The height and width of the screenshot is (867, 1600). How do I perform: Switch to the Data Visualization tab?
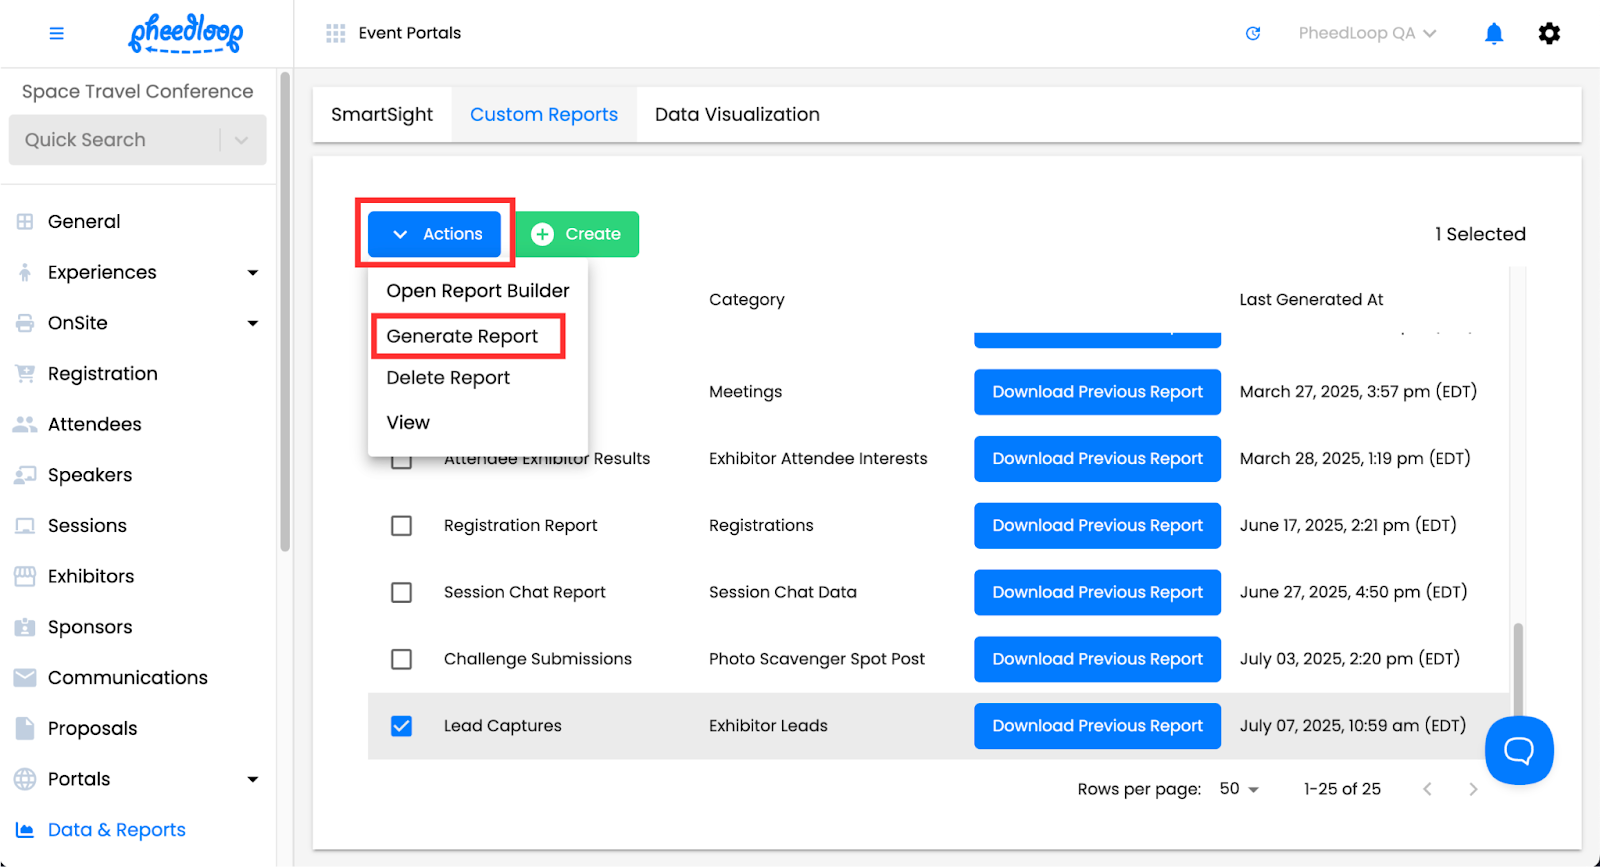[737, 115]
